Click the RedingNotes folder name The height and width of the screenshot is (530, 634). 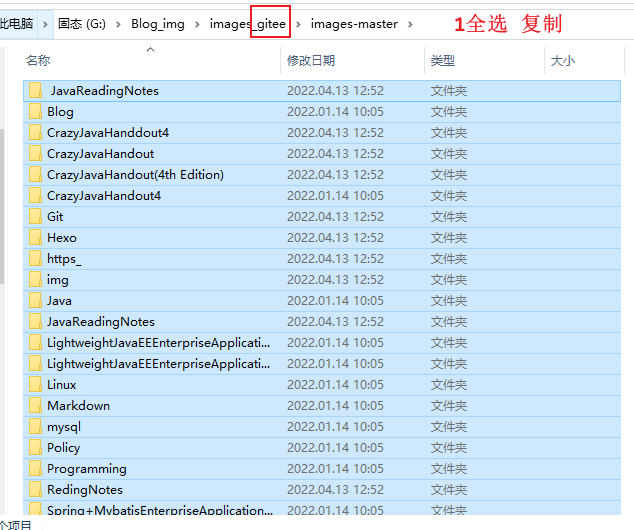coord(85,490)
